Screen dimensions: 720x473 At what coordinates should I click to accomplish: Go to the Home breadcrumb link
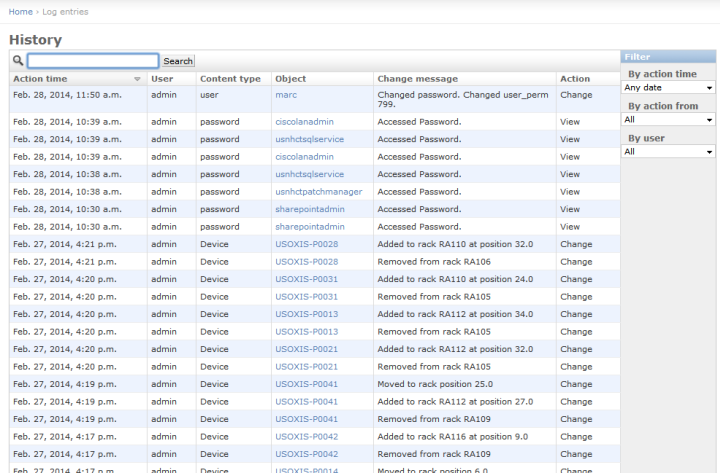pos(21,12)
